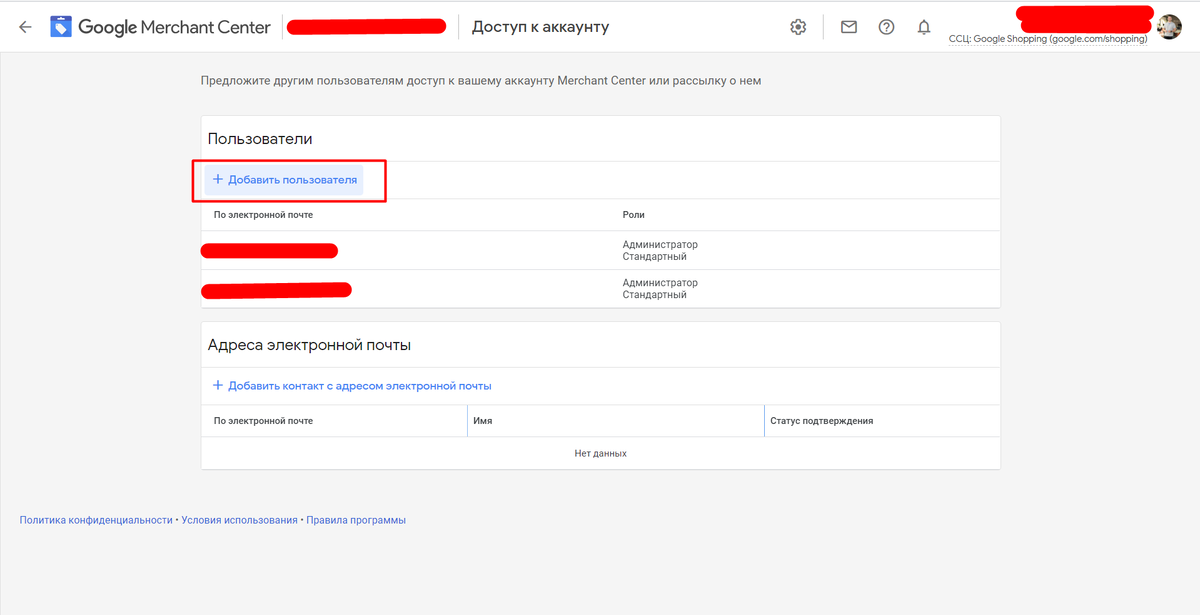Open Добавить контакт с адресом электронной почты

353,385
